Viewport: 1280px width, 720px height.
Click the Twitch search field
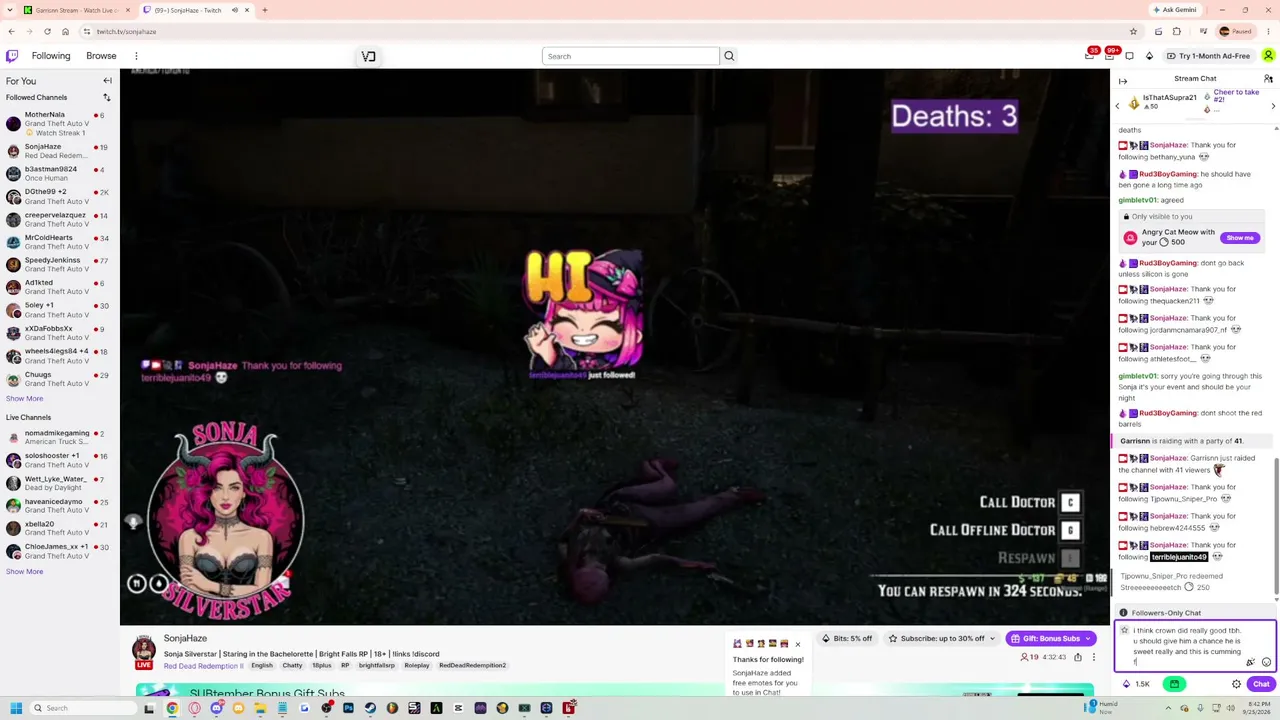(630, 56)
